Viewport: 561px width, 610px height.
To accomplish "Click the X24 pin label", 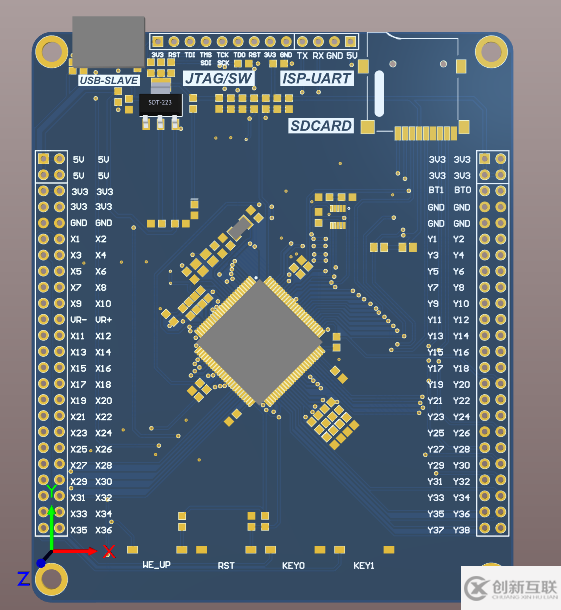I will tap(103, 433).
